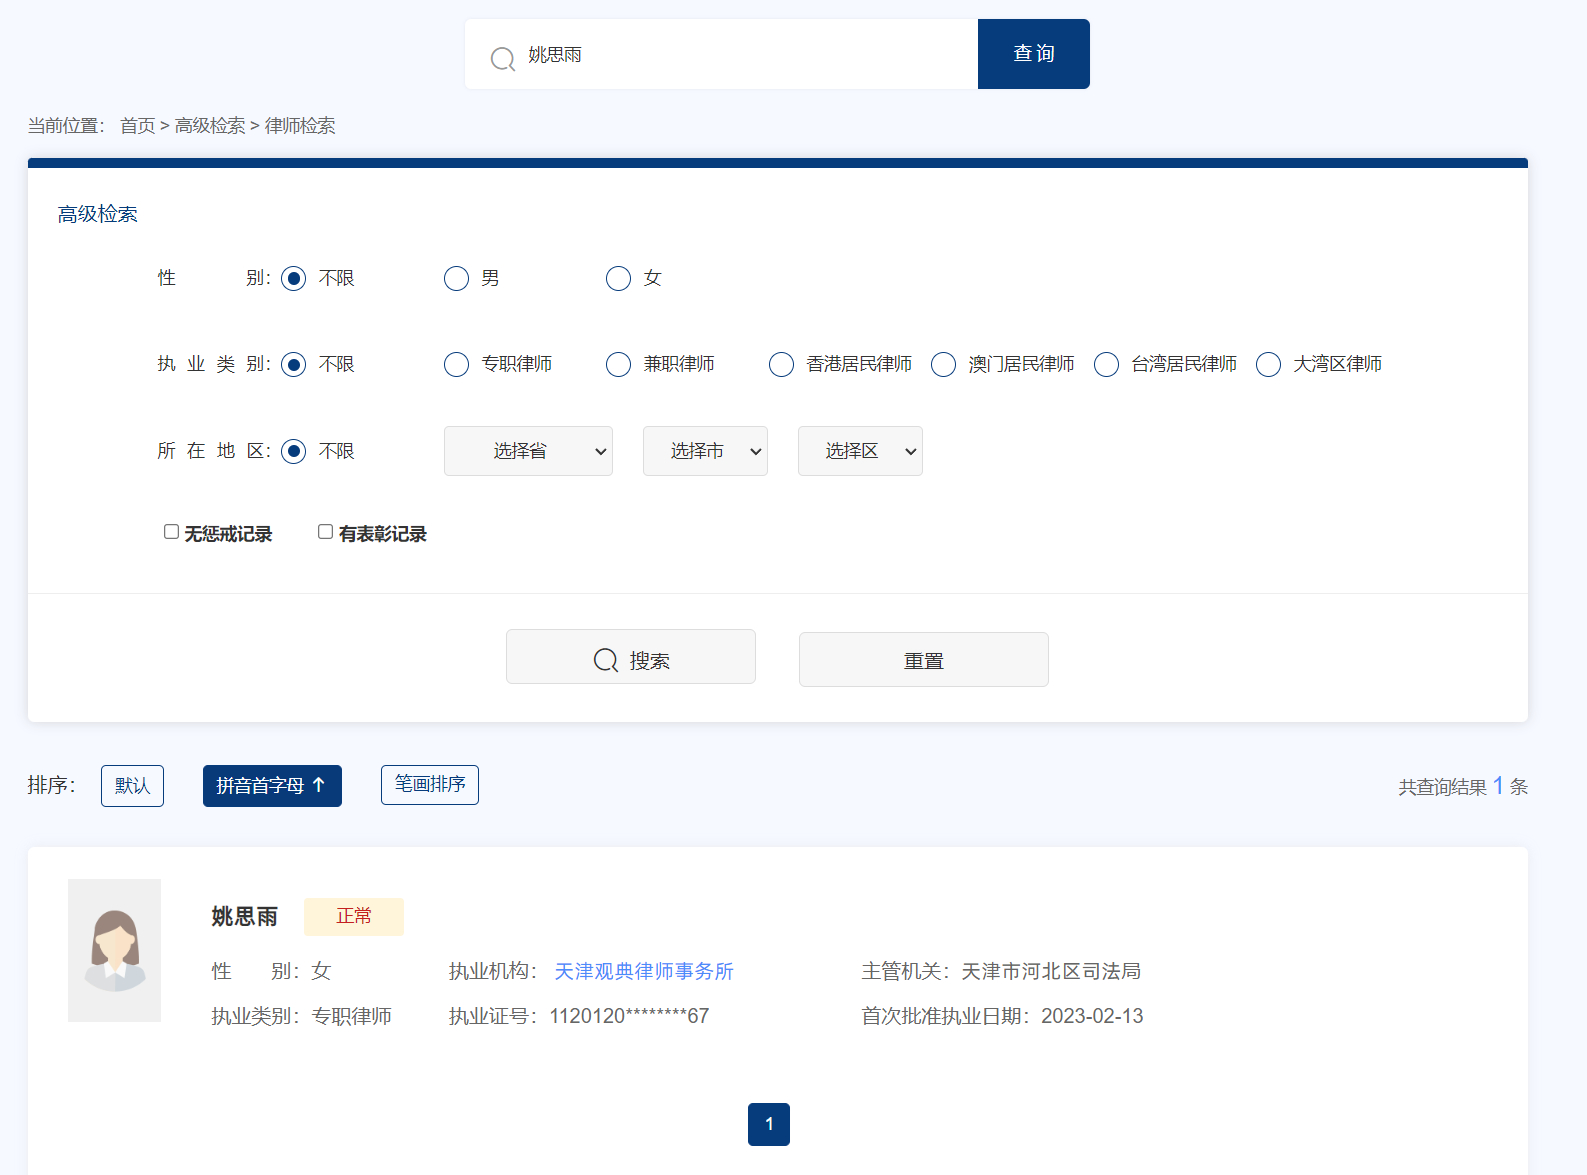Select the 男 gender radio button
1587x1175 pixels.
point(456,278)
